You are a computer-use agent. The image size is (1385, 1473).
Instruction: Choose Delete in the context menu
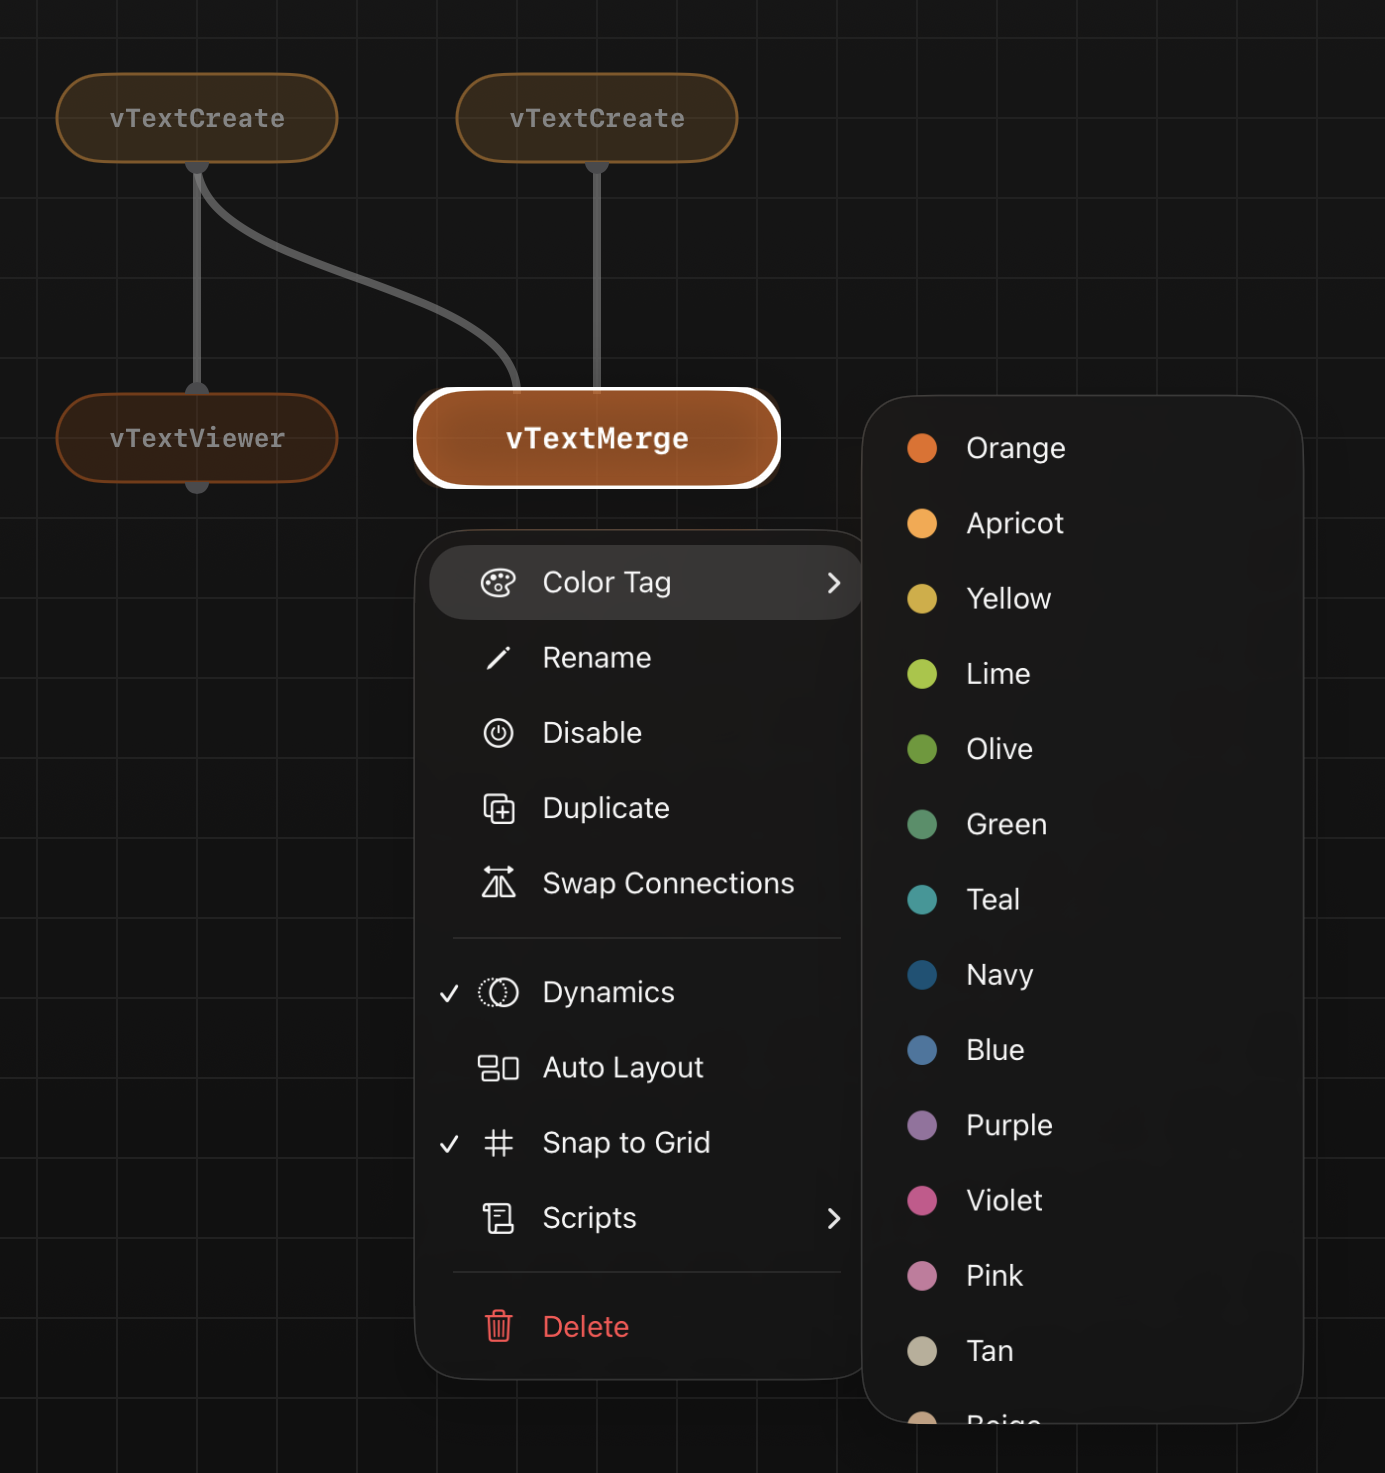[647, 1327]
